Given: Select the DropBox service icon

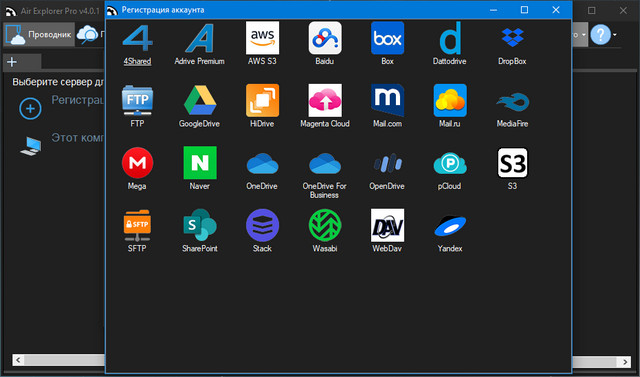Looking at the screenshot, I should (512, 38).
